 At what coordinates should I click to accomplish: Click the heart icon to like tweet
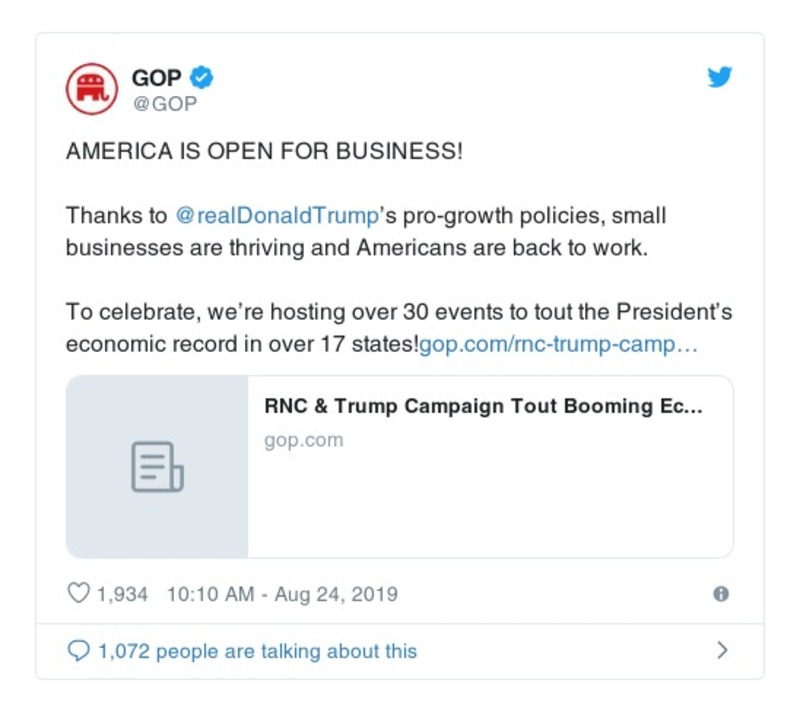78,593
